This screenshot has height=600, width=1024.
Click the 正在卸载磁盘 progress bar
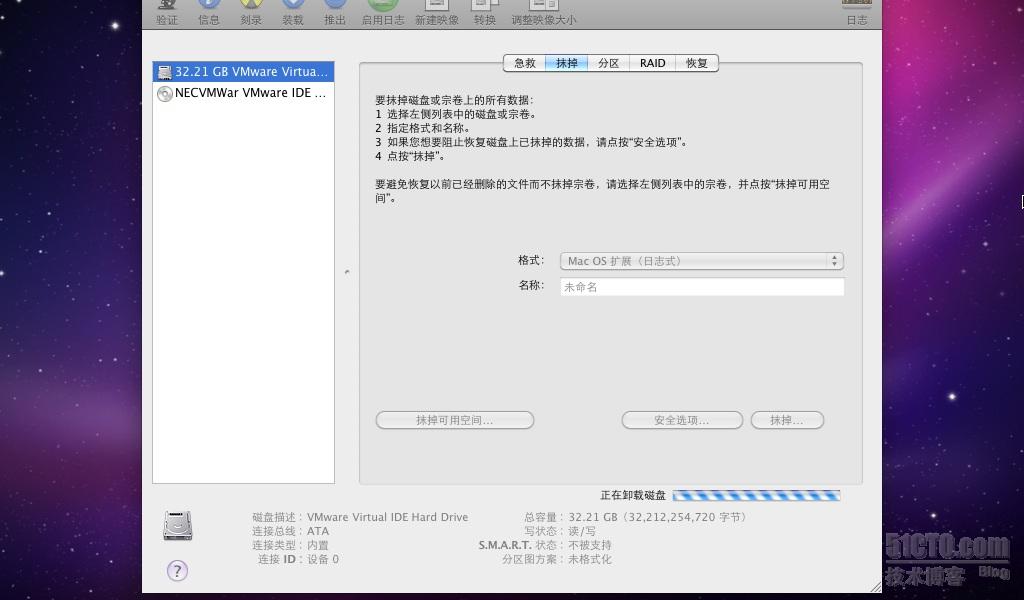pos(756,496)
